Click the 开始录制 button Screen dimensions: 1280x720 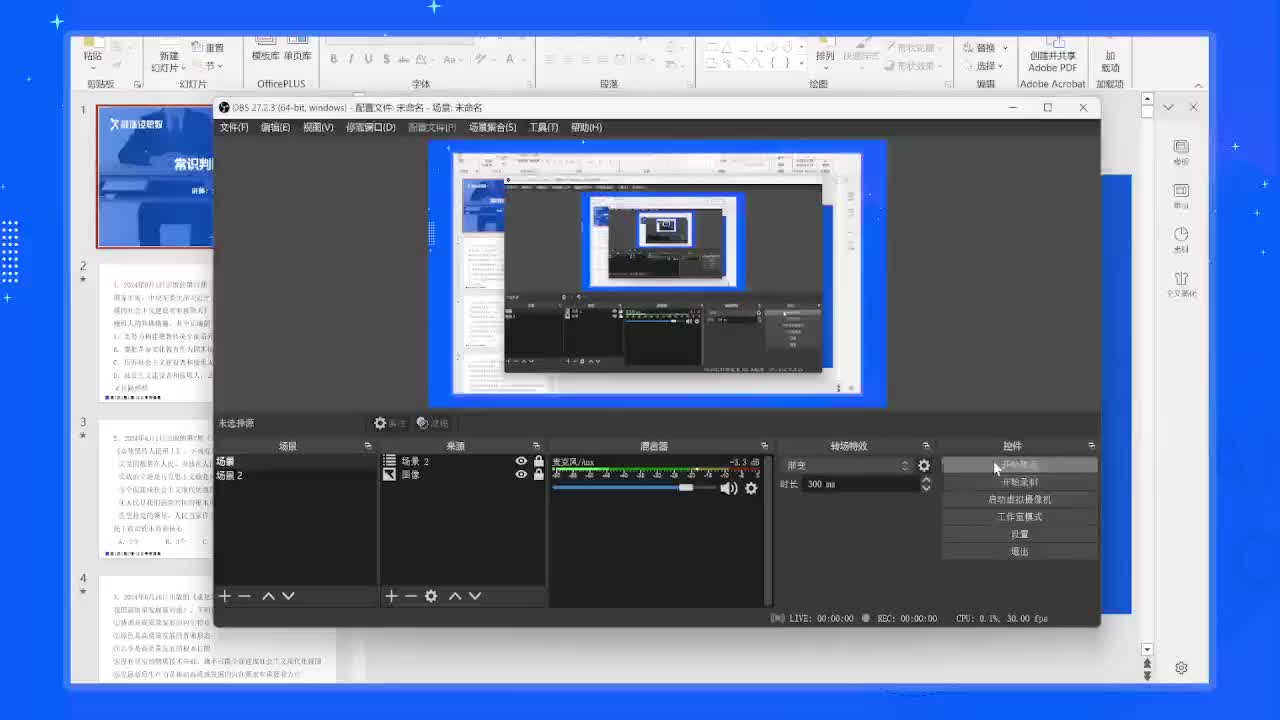[1019, 482]
